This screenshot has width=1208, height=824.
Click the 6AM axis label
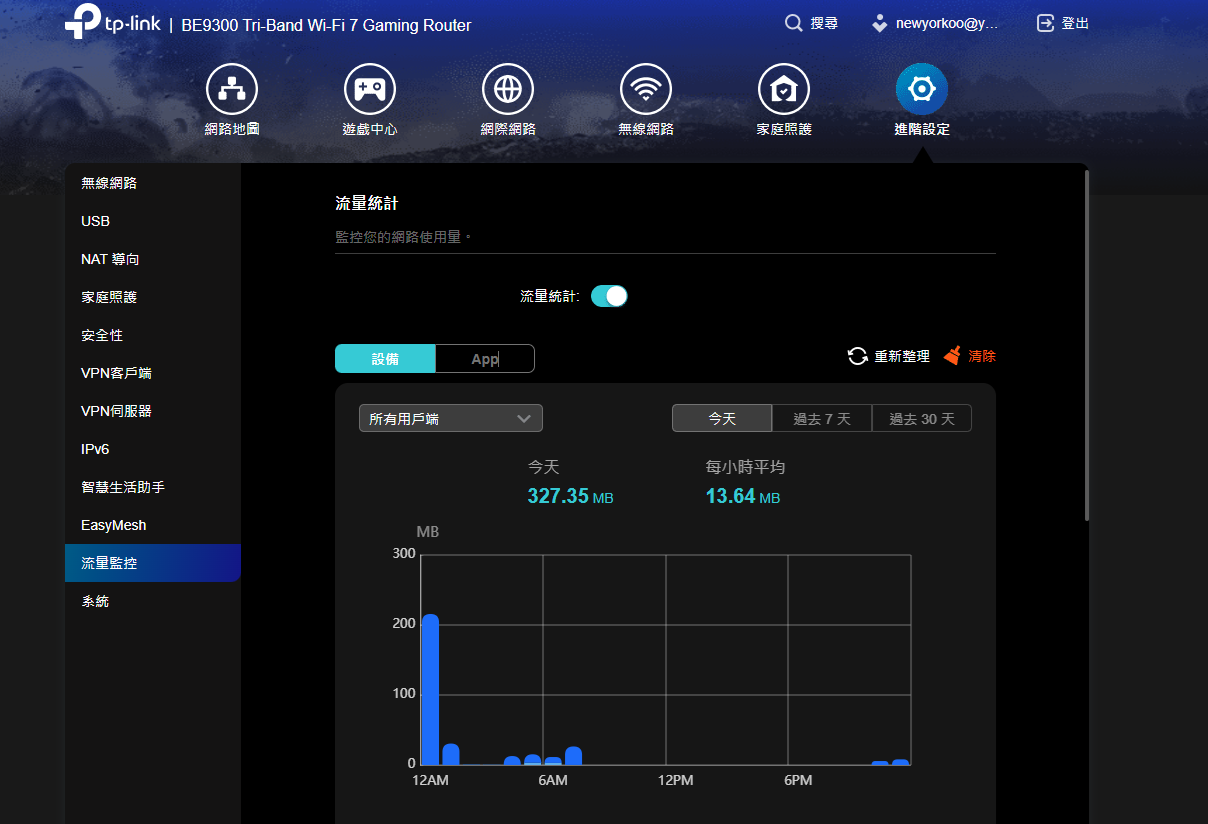click(553, 780)
